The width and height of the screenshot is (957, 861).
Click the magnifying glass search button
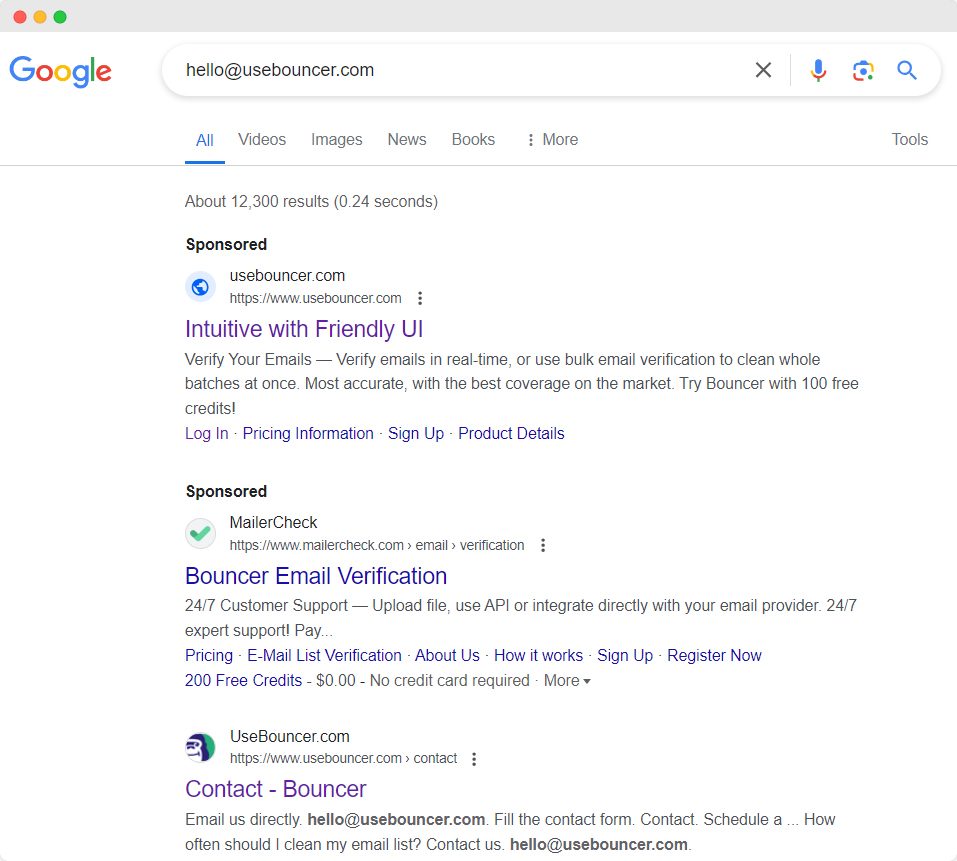coord(907,70)
